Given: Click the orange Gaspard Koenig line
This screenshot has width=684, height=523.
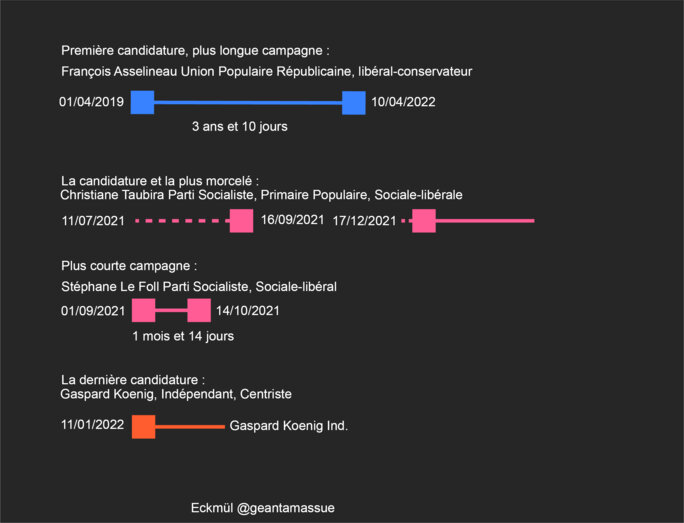Looking at the screenshot, I should (190, 427).
